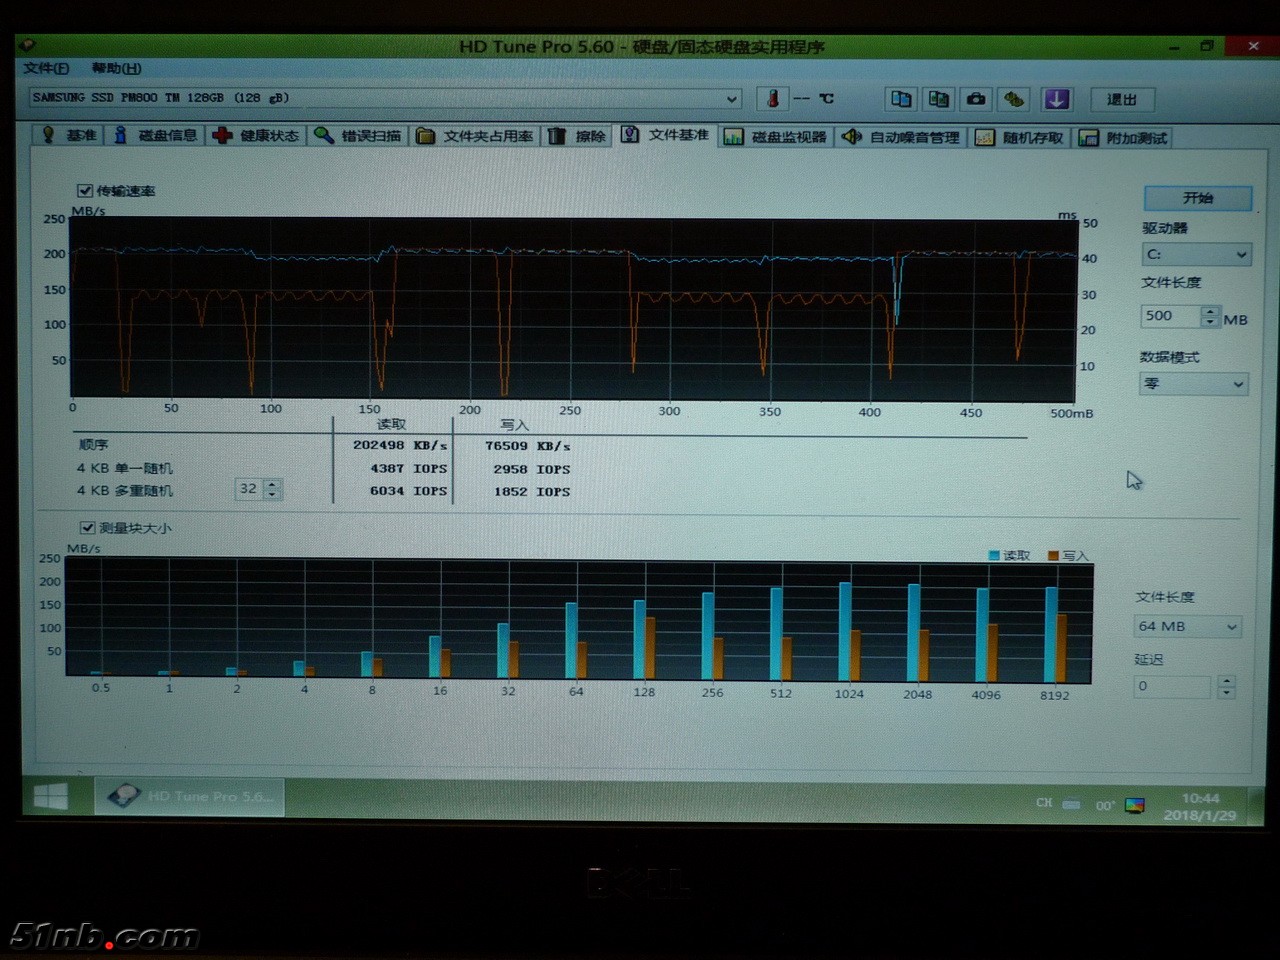Click the purple download arrow icon
The image size is (1280, 960).
pyautogui.click(x=1056, y=99)
